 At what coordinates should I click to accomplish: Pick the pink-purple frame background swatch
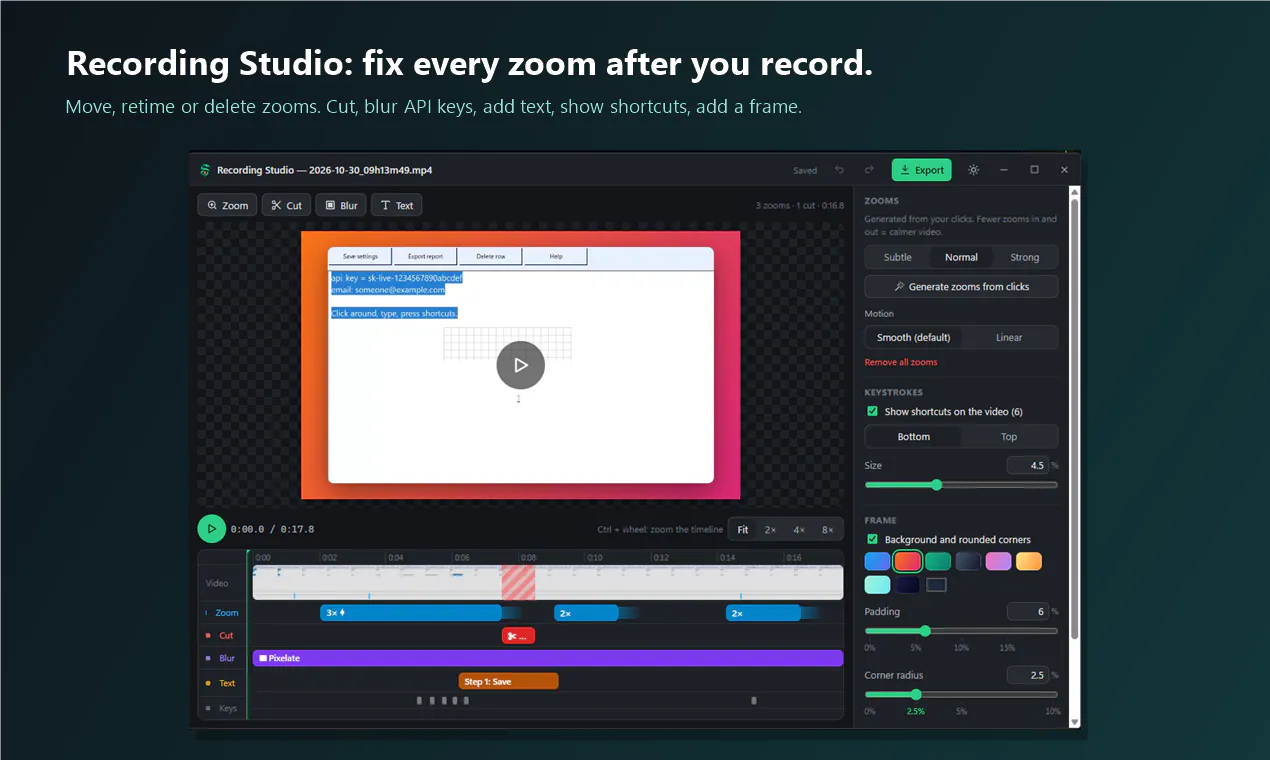(x=998, y=561)
